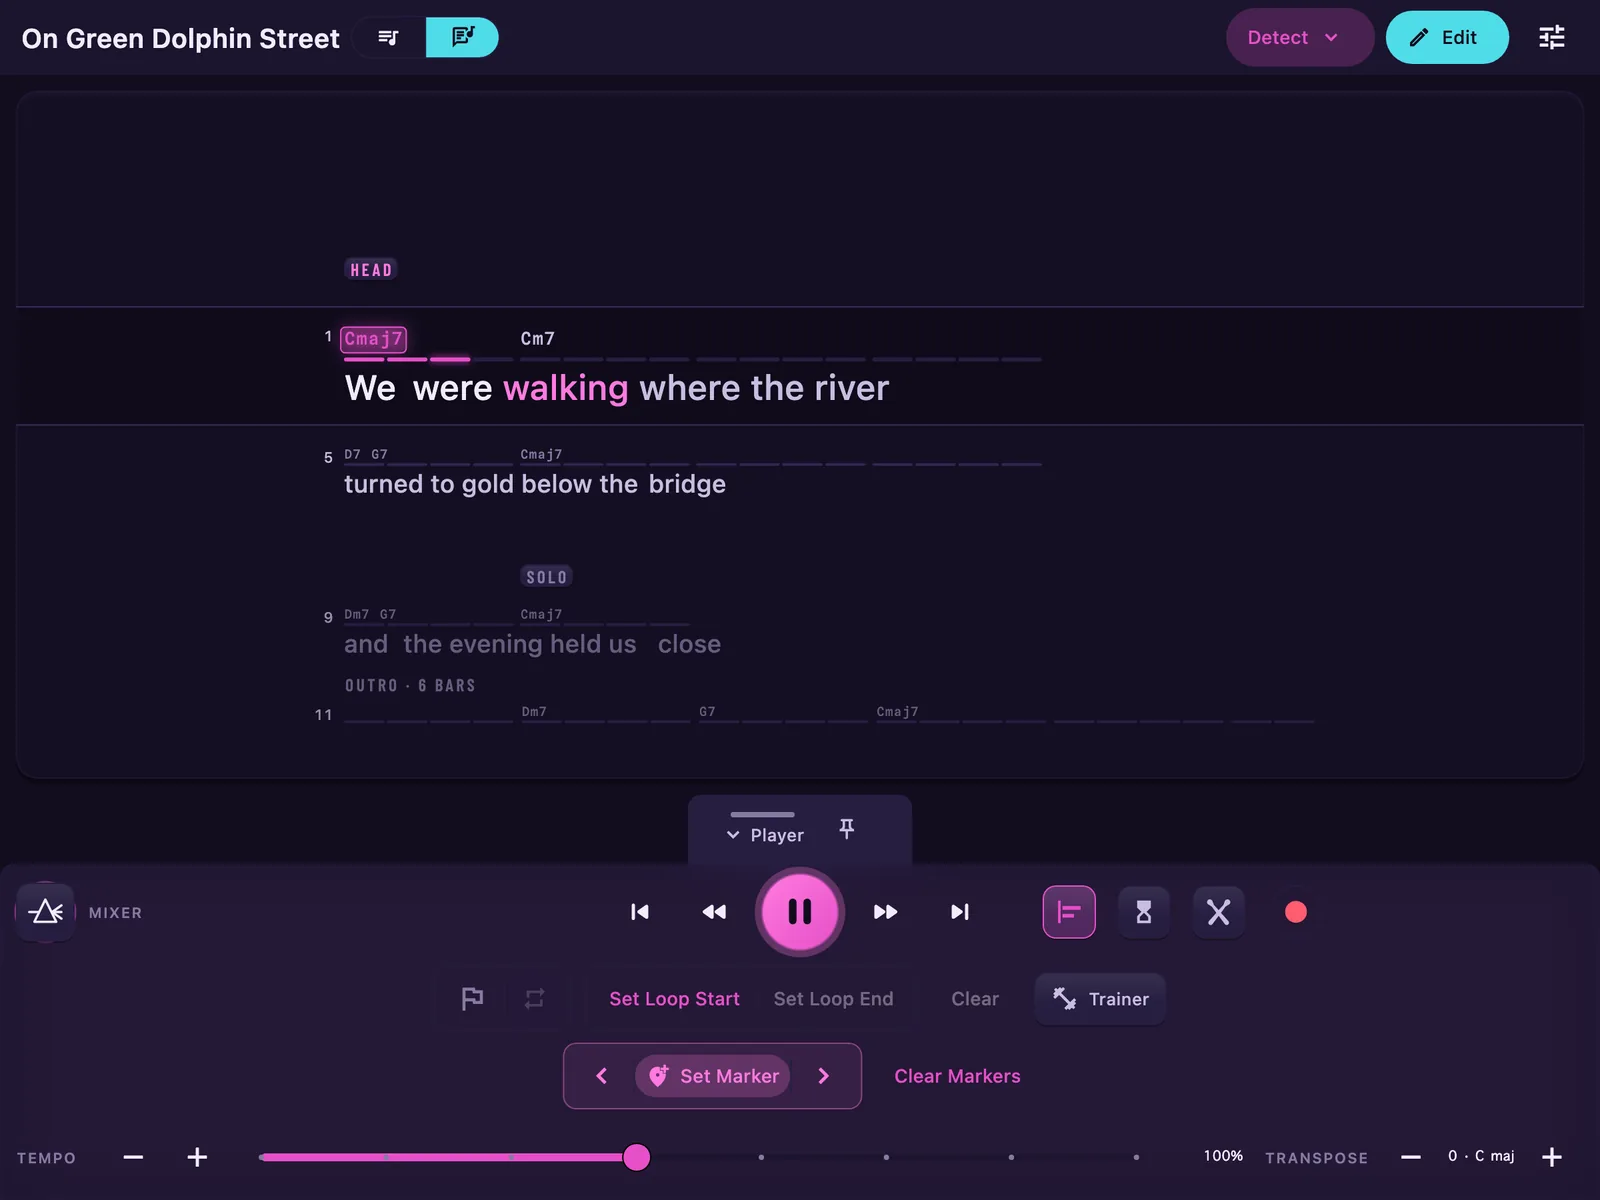Click Set Loop End
The height and width of the screenshot is (1200, 1600).
coord(833,999)
